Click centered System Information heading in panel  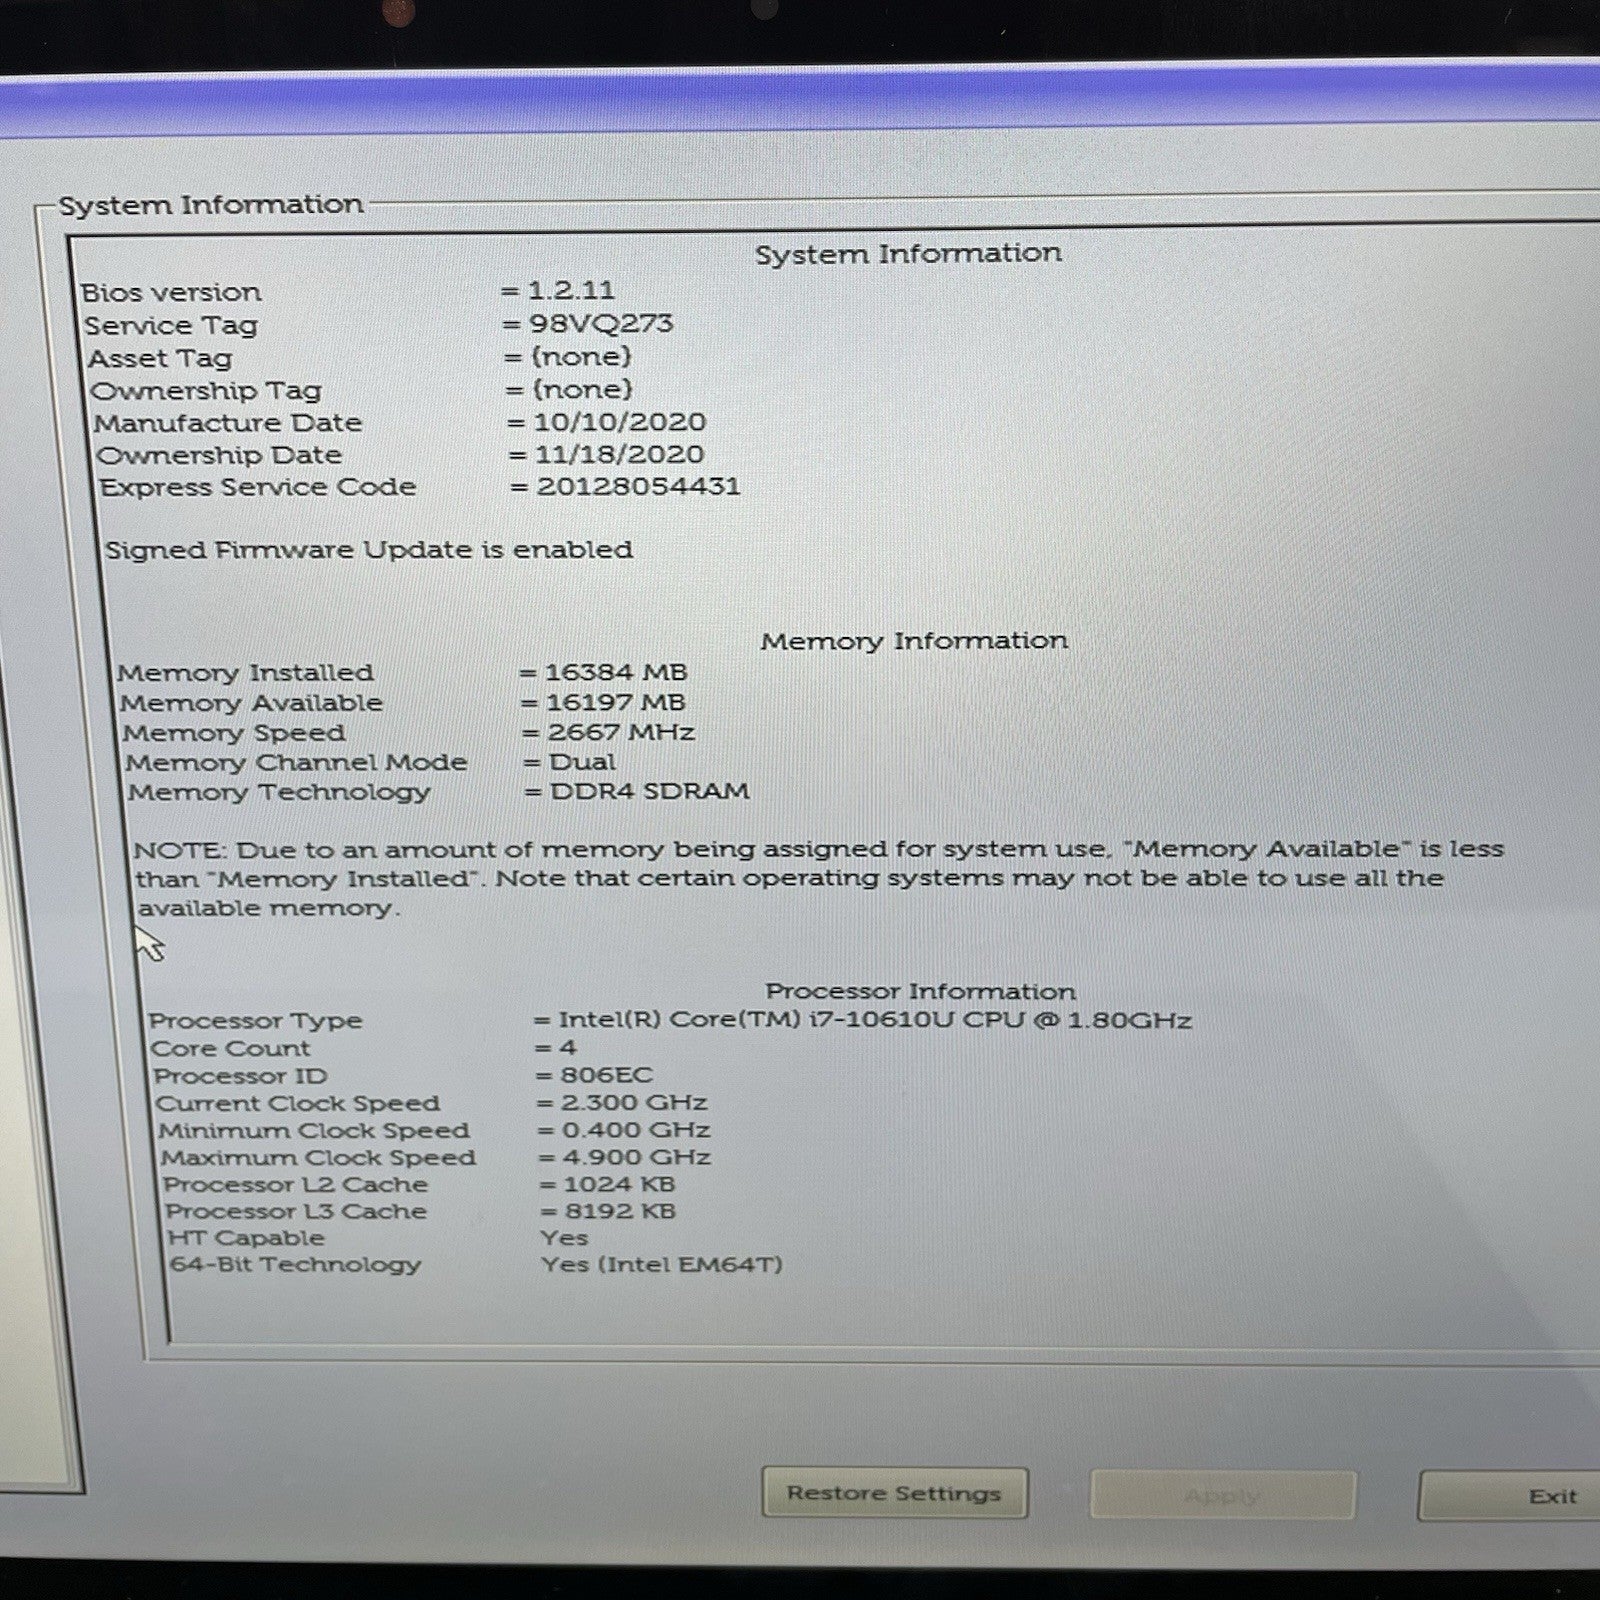tap(908, 253)
